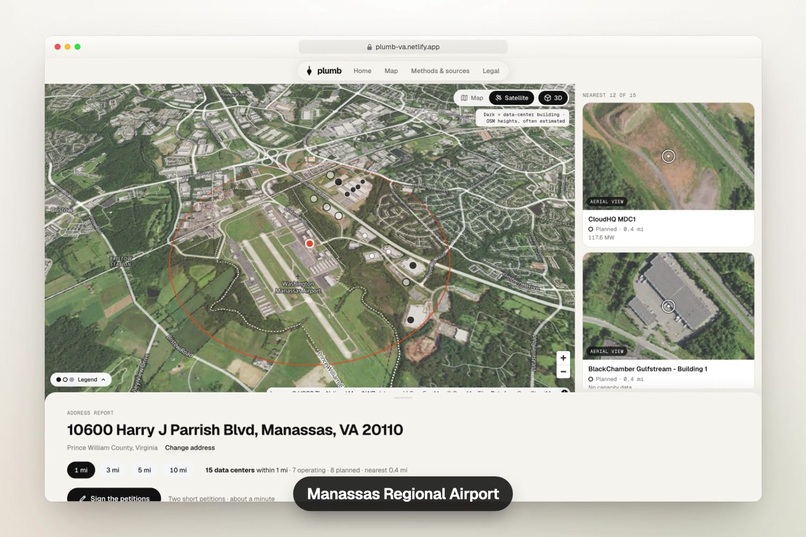Click the pencil icon on Sign the petitions

pos(82,498)
